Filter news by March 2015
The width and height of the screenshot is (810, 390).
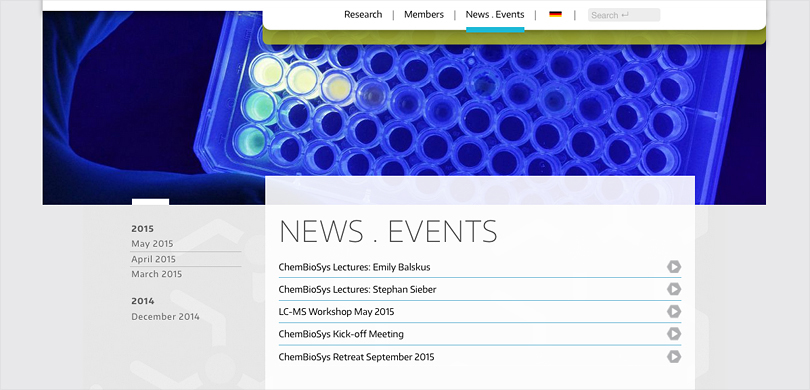157,274
